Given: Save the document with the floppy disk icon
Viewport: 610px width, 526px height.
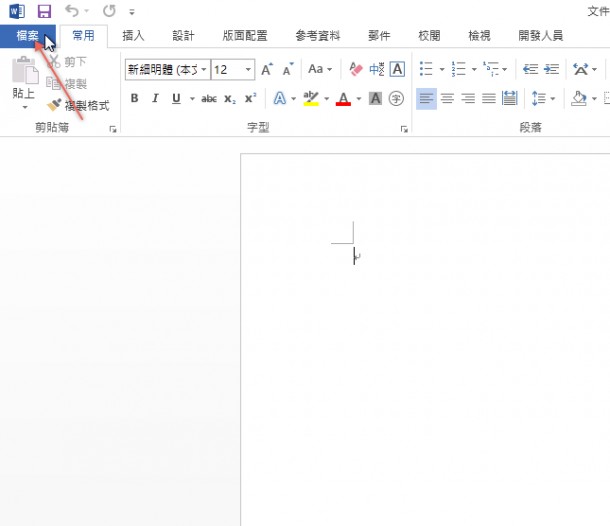Looking at the screenshot, I should pyautogui.click(x=44, y=11).
